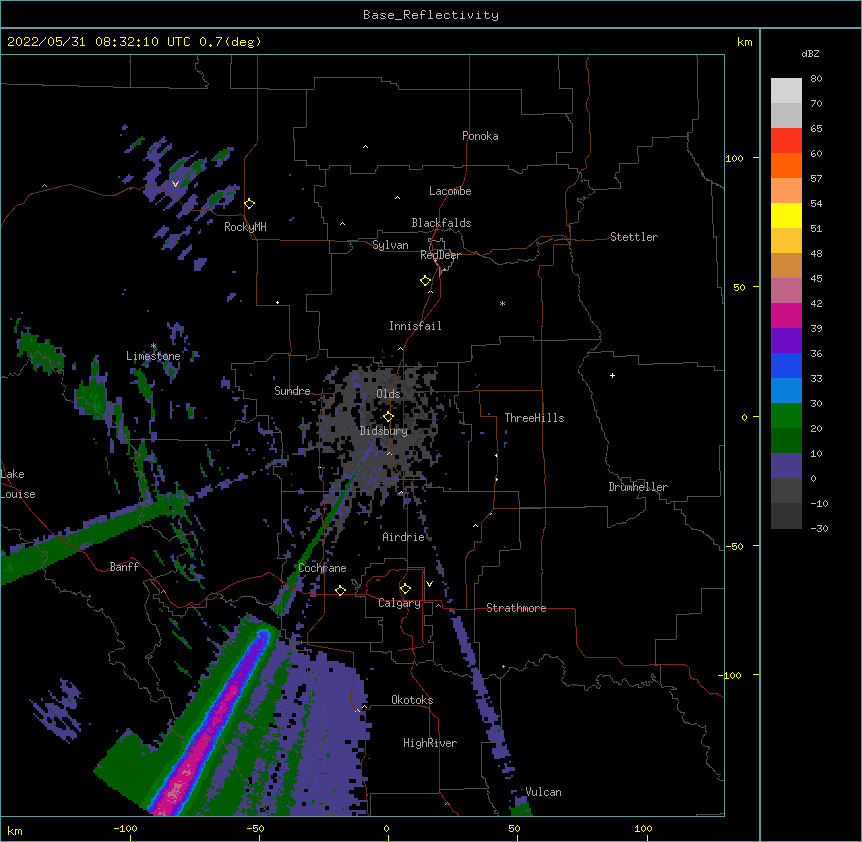Select the bright yellow 51-54 dBZ swatch
The image size is (862, 842).
(786, 215)
